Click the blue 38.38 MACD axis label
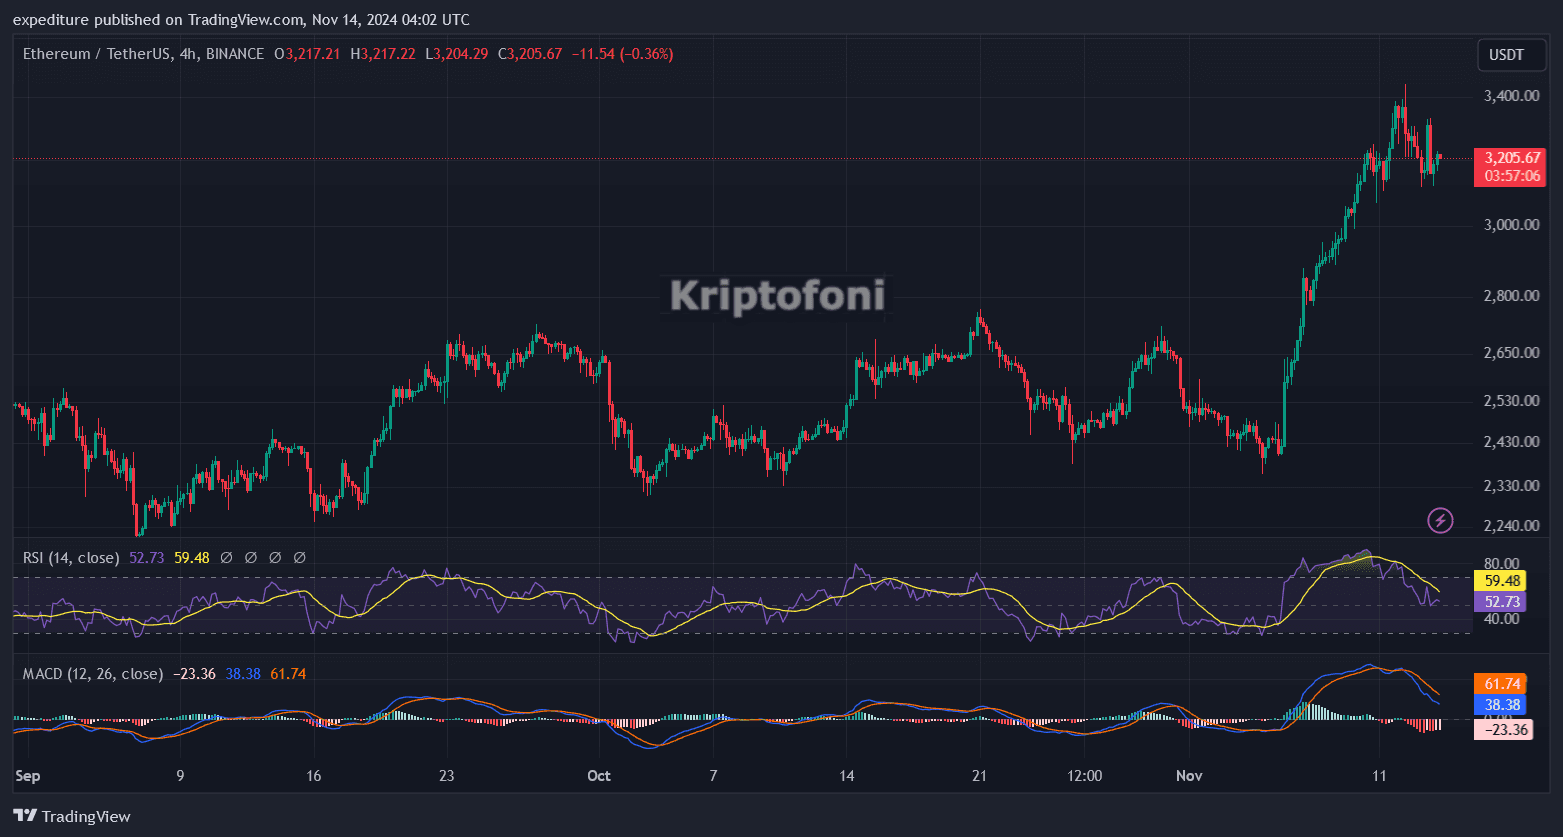This screenshot has height=837, width=1563. click(1502, 705)
